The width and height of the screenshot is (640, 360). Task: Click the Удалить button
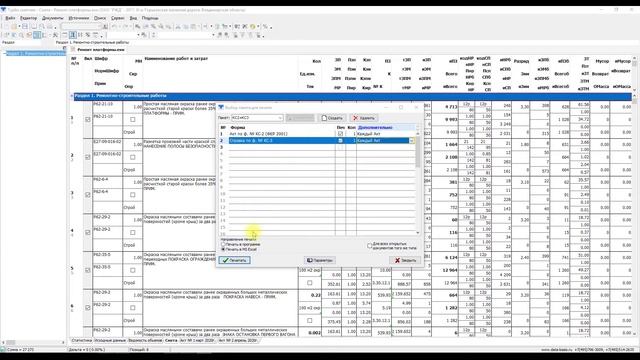363,118
